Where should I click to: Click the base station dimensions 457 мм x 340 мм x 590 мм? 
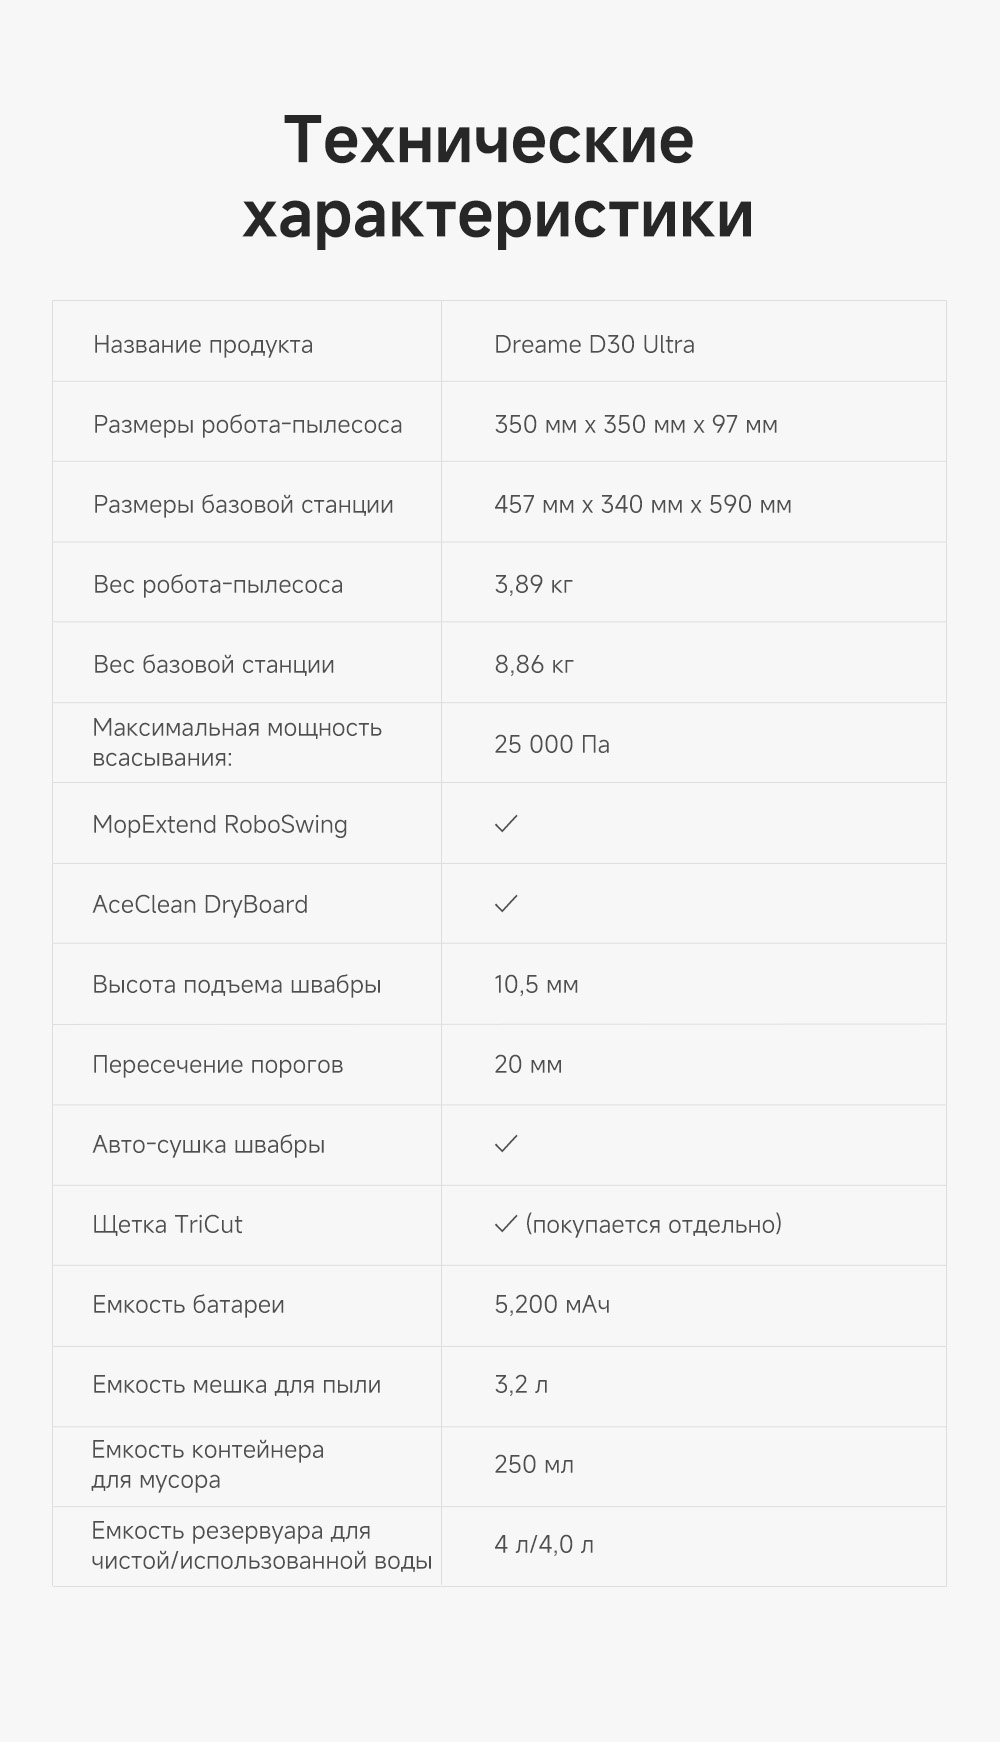tap(642, 505)
